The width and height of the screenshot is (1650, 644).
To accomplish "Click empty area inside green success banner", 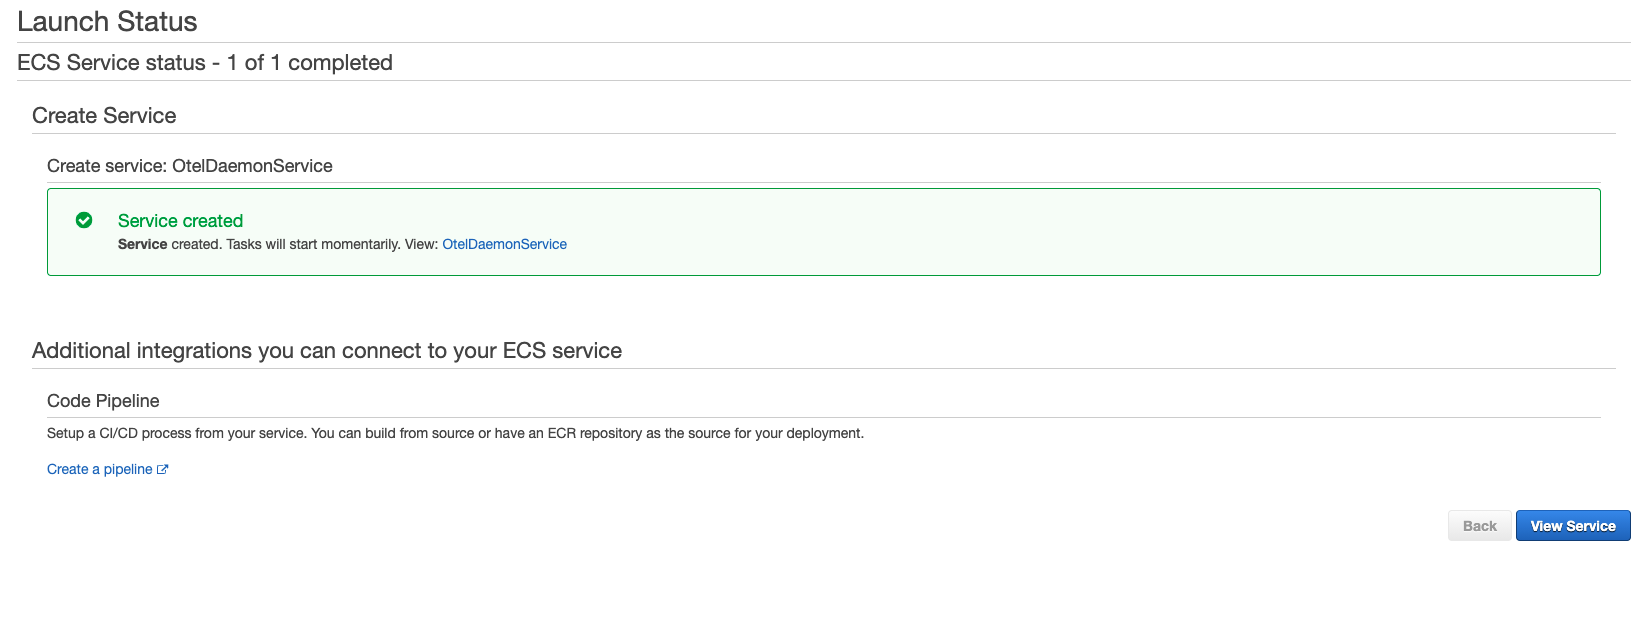I will pos(1000,232).
